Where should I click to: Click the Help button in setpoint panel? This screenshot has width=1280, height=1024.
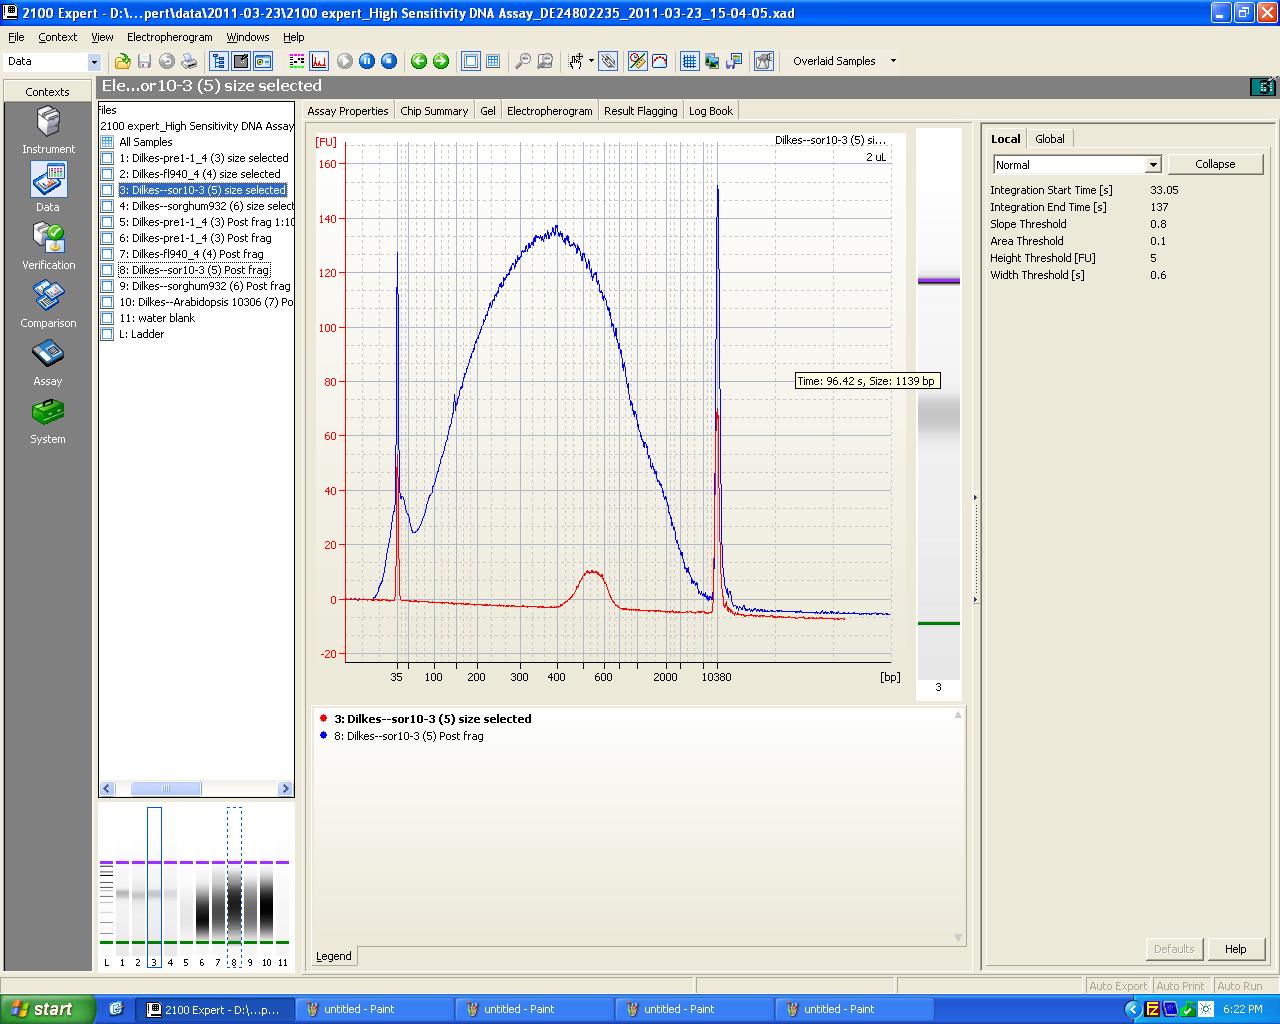tap(1235, 949)
